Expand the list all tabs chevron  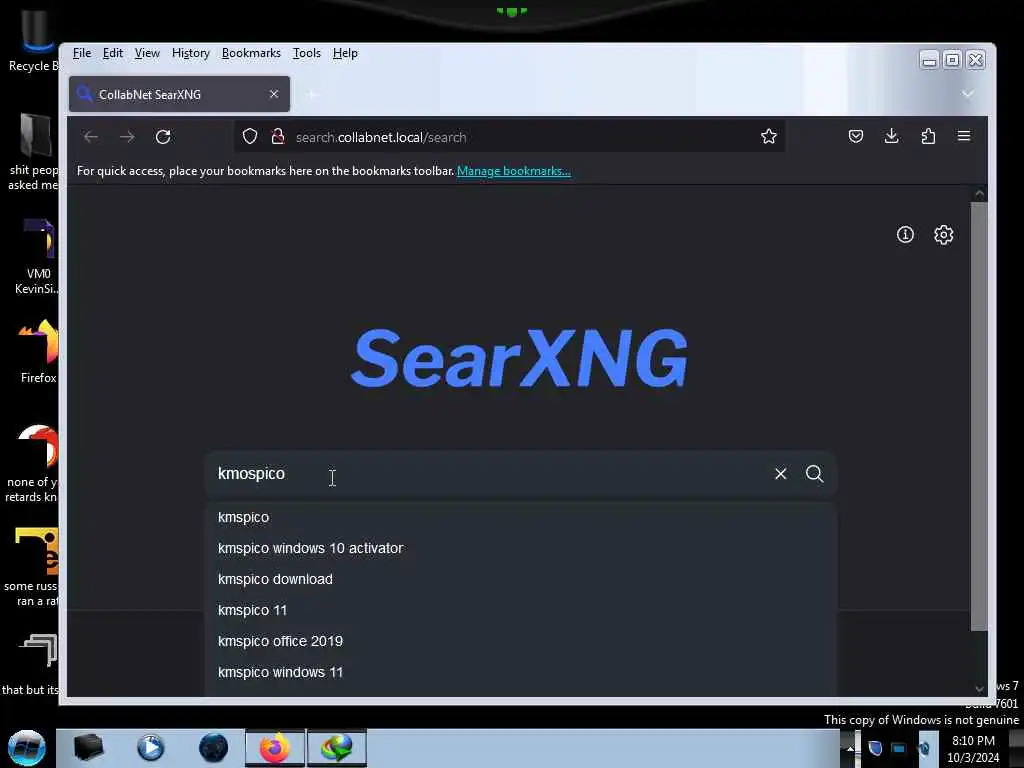point(968,94)
